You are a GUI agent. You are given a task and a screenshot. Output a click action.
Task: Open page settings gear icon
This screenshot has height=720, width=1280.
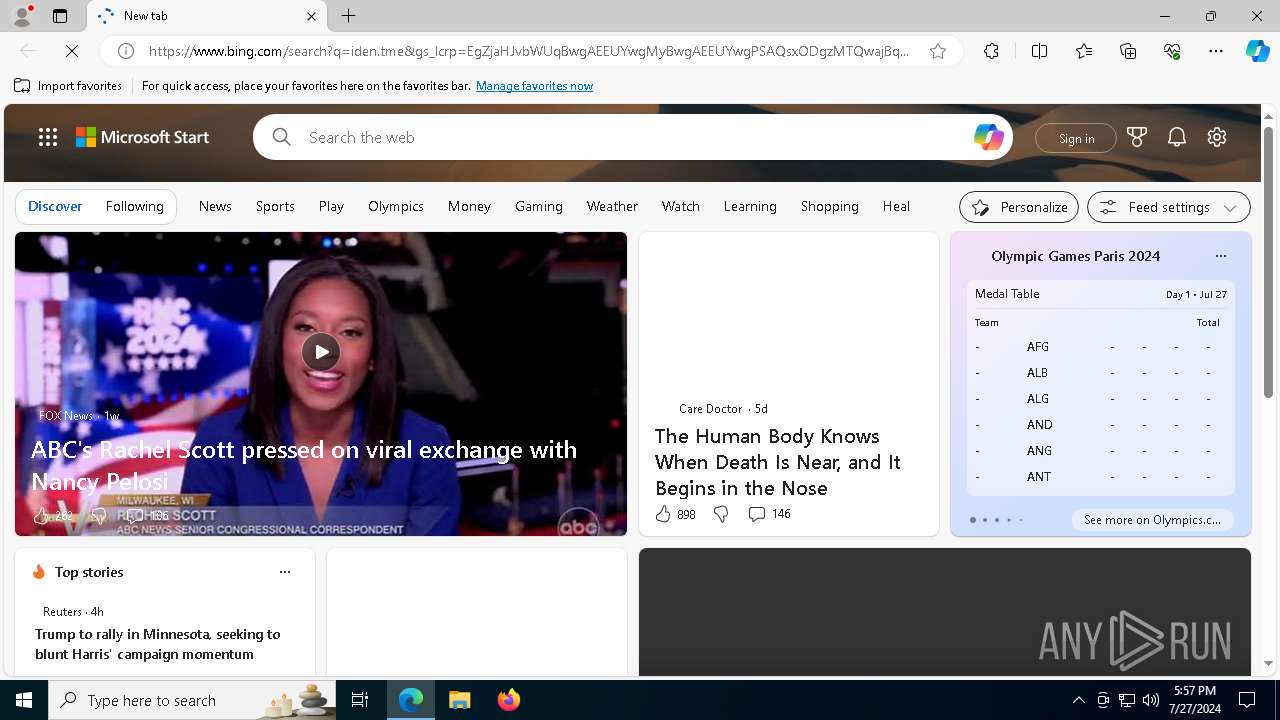point(1217,137)
